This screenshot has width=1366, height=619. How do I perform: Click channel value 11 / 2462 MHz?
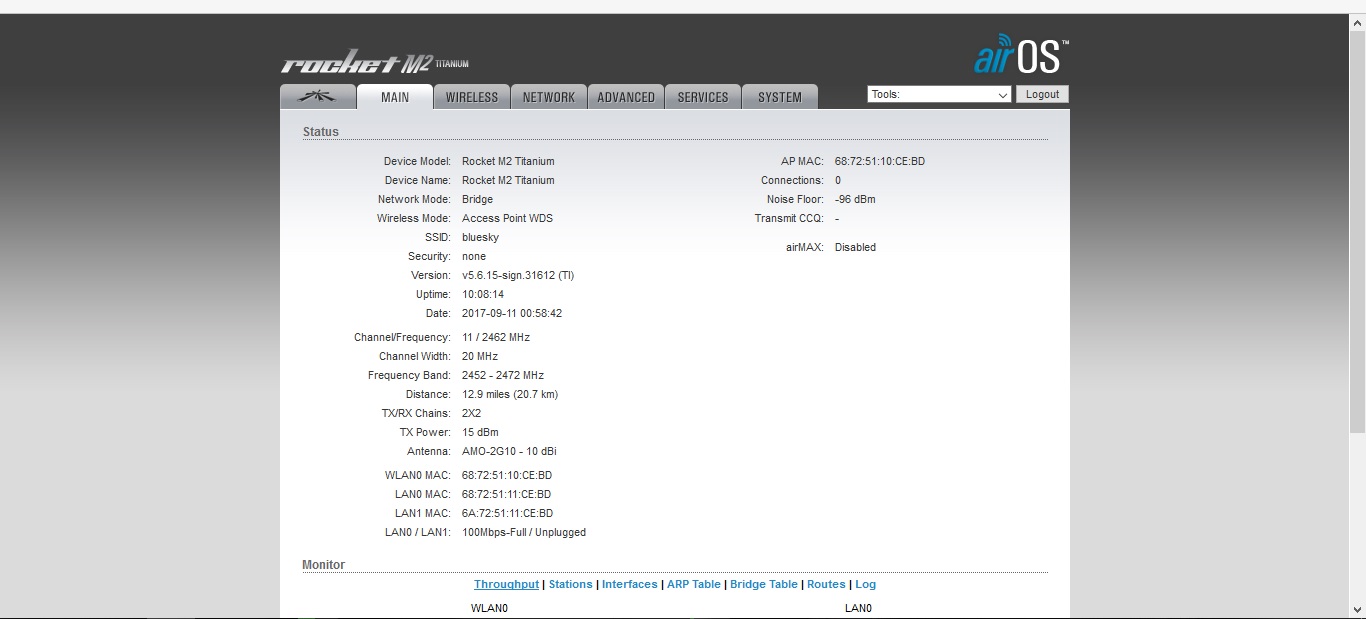coord(496,337)
